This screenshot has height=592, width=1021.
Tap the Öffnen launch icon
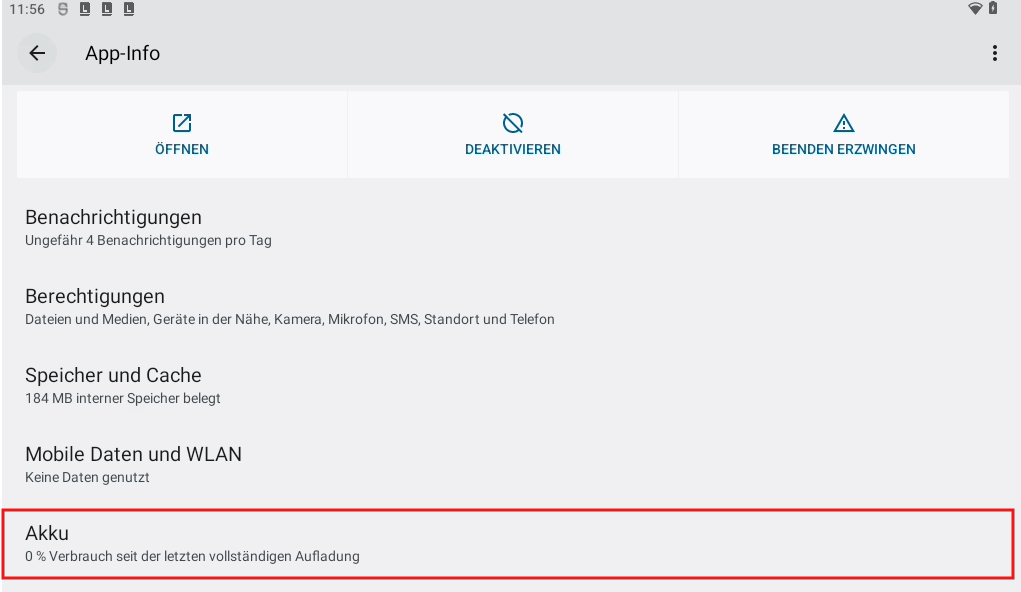[182, 123]
